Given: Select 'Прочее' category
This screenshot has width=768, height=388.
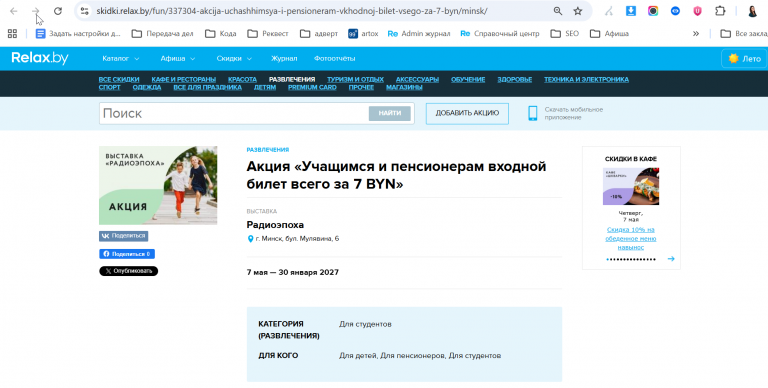Looking at the screenshot, I should [361, 87].
